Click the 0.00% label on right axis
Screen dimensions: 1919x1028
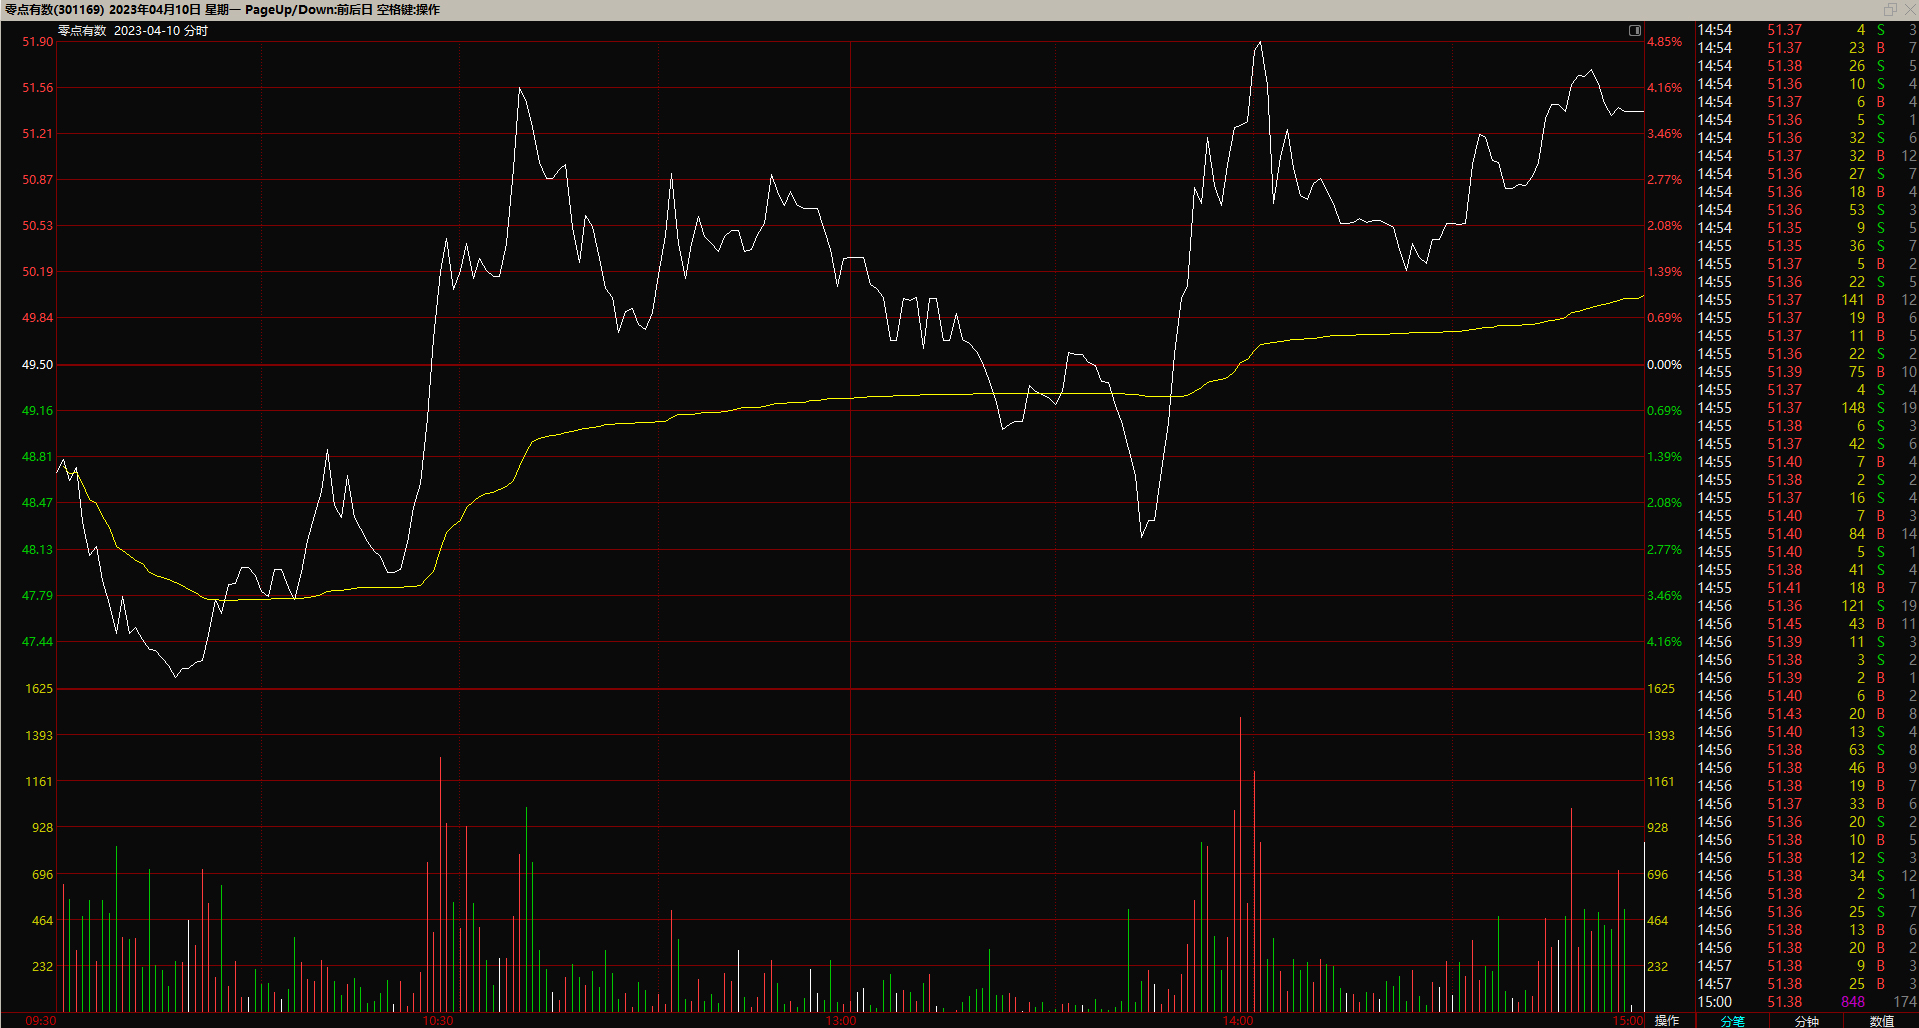pyautogui.click(x=1664, y=365)
